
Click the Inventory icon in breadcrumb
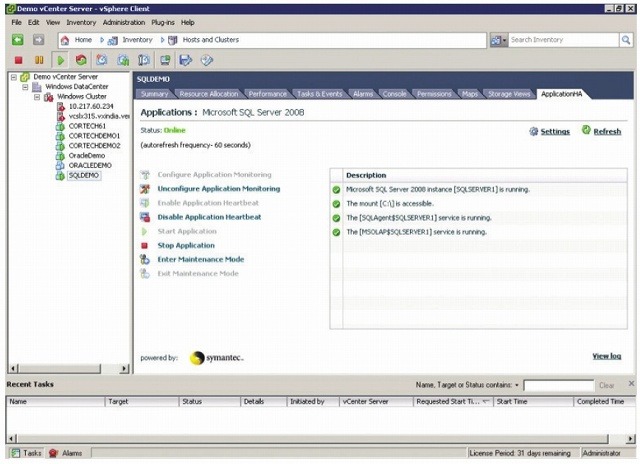click(113, 40)
